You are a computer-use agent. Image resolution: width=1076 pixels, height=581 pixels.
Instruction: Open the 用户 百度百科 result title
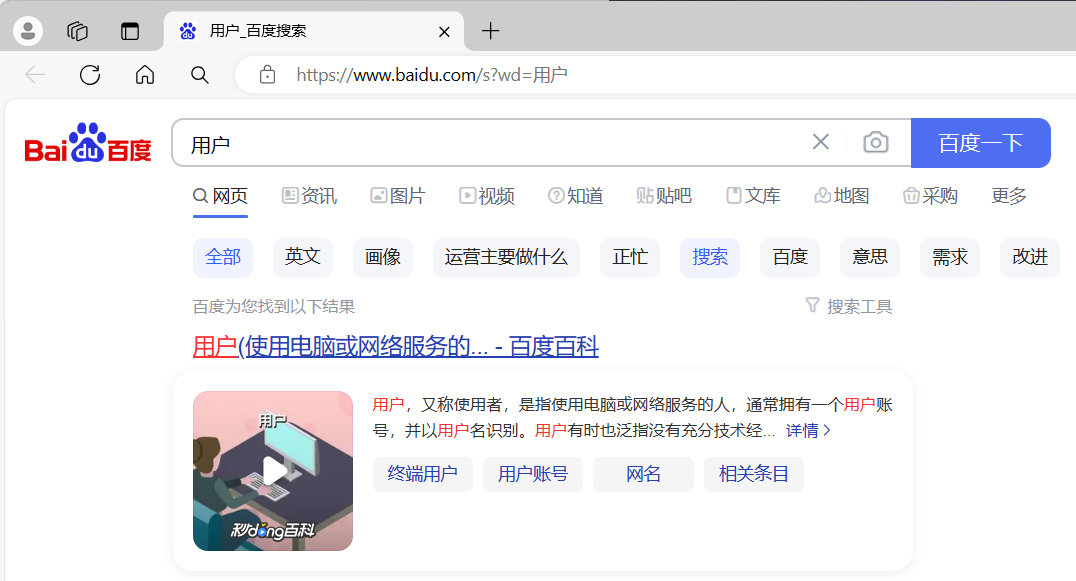(x=396, y=346)
